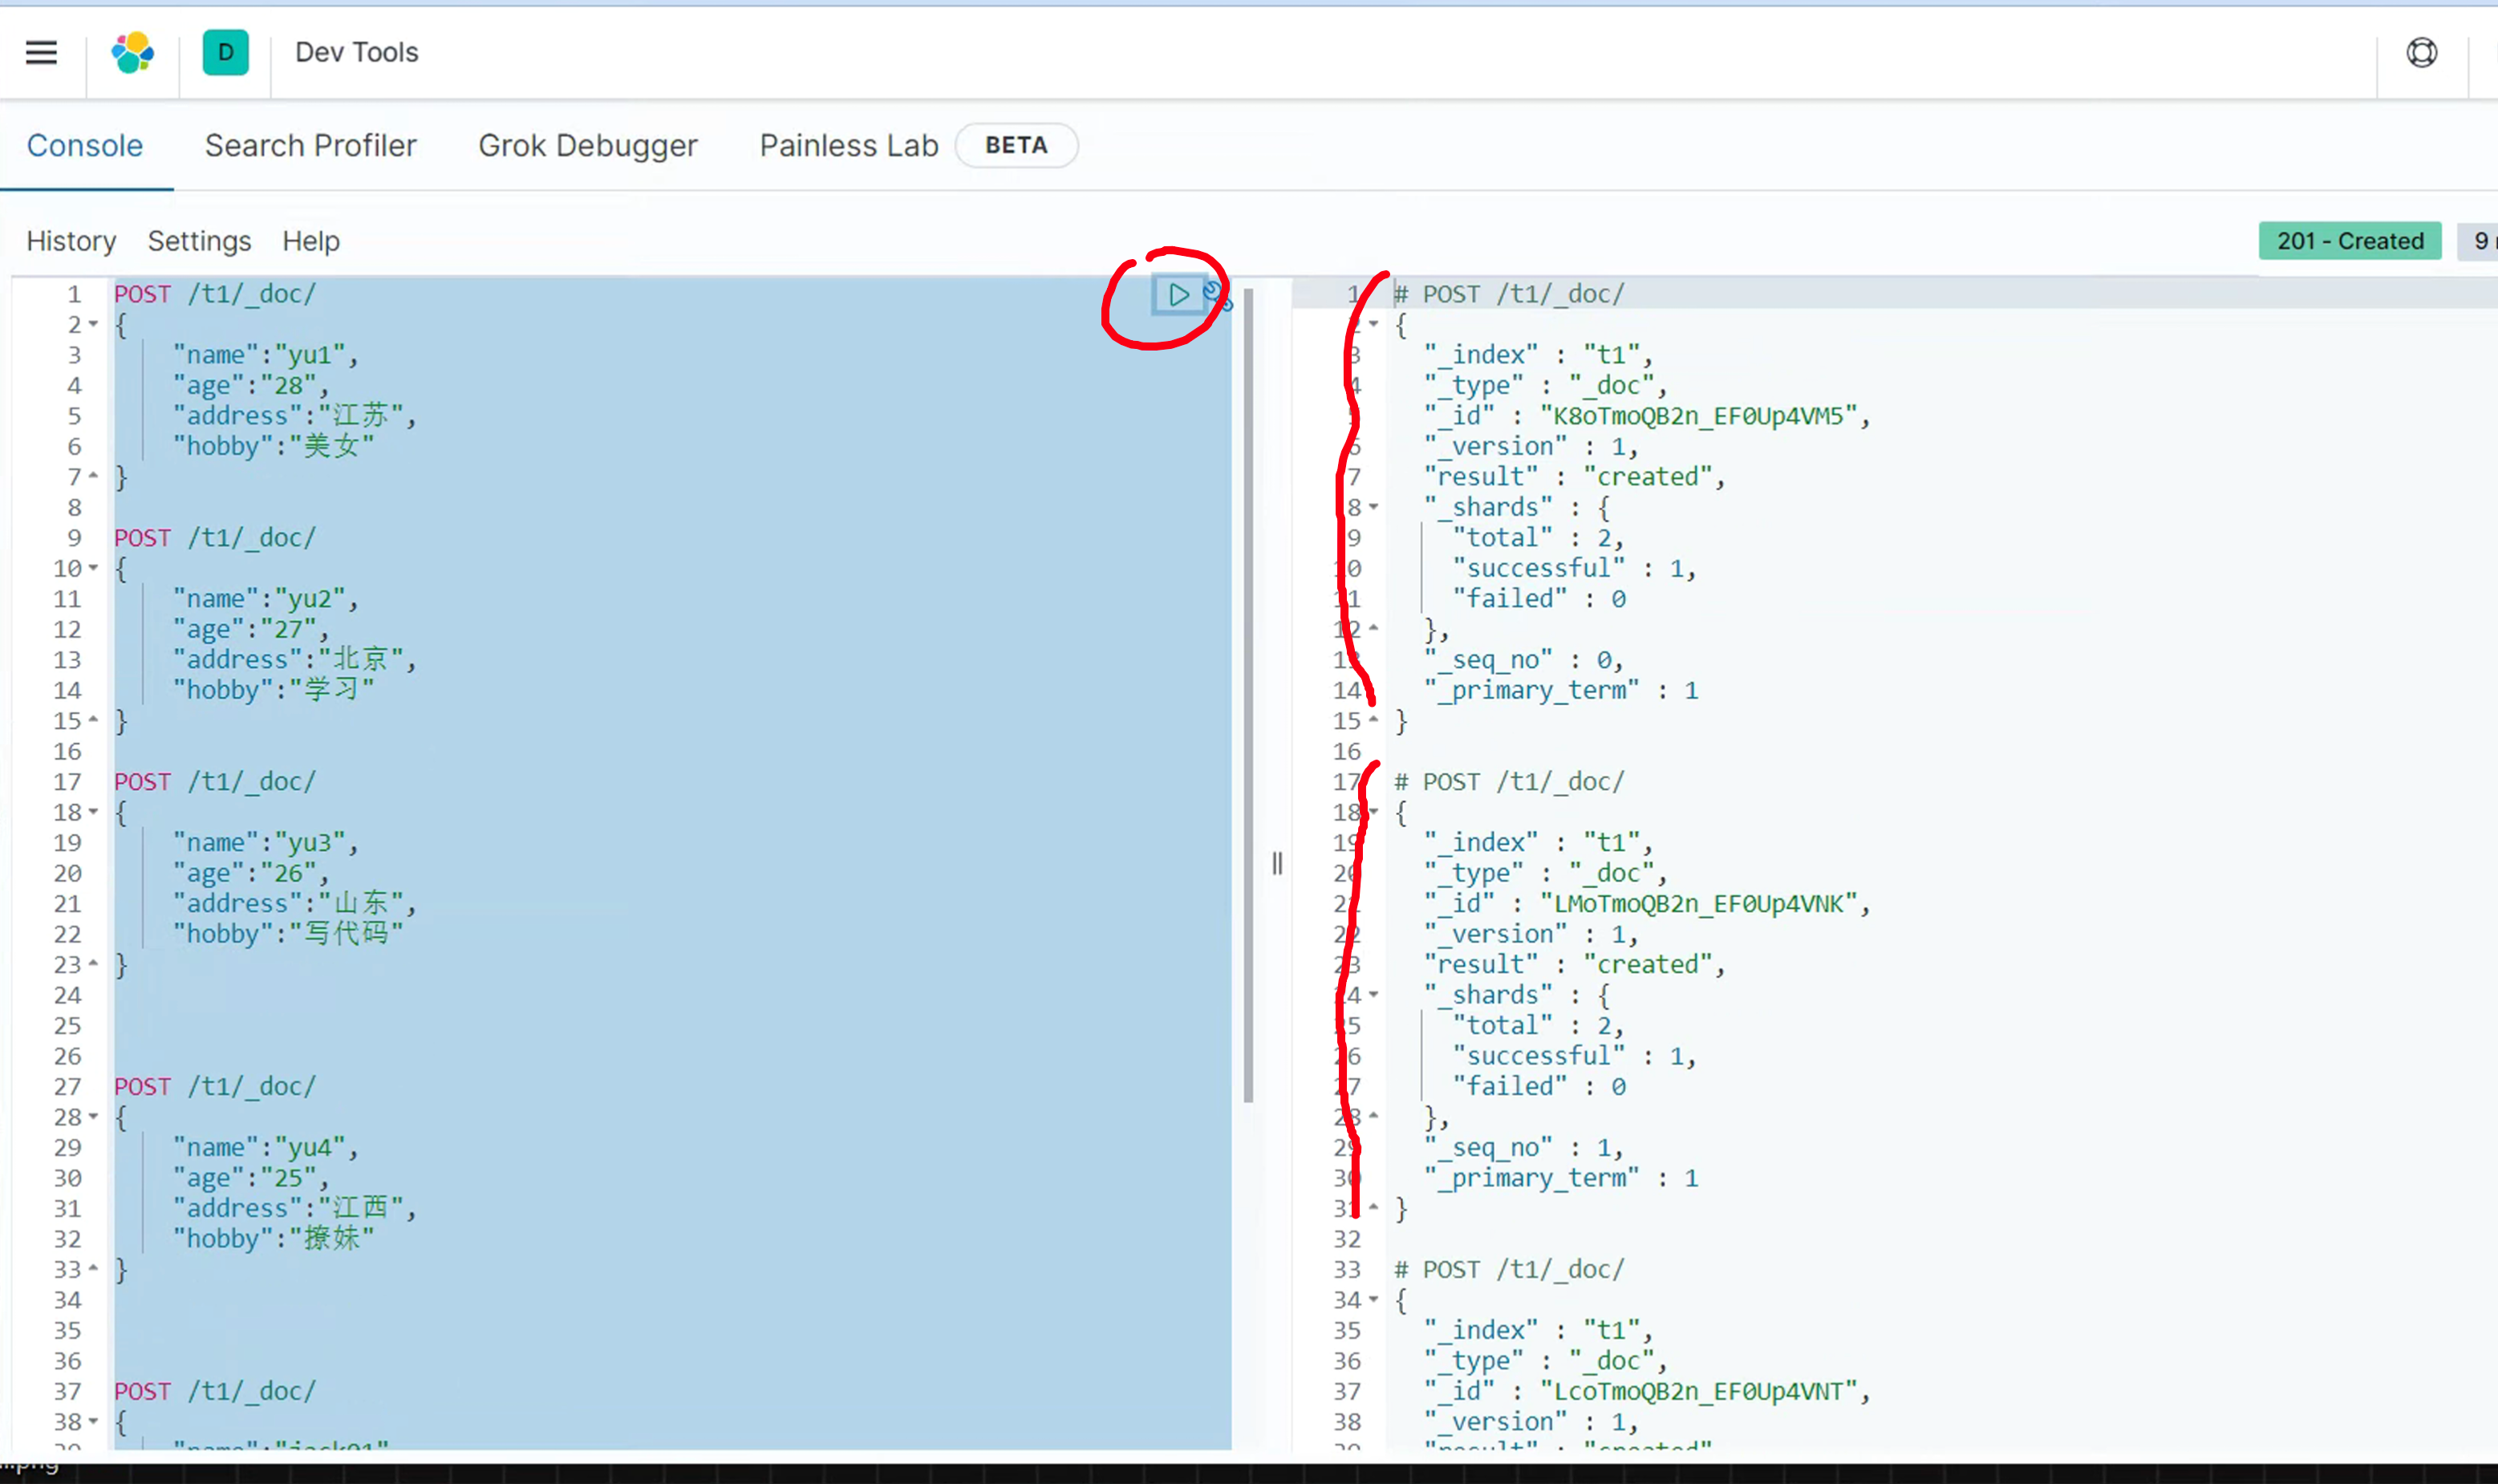
Task: Run request with the play button
Action: (x=1178, y=294)
